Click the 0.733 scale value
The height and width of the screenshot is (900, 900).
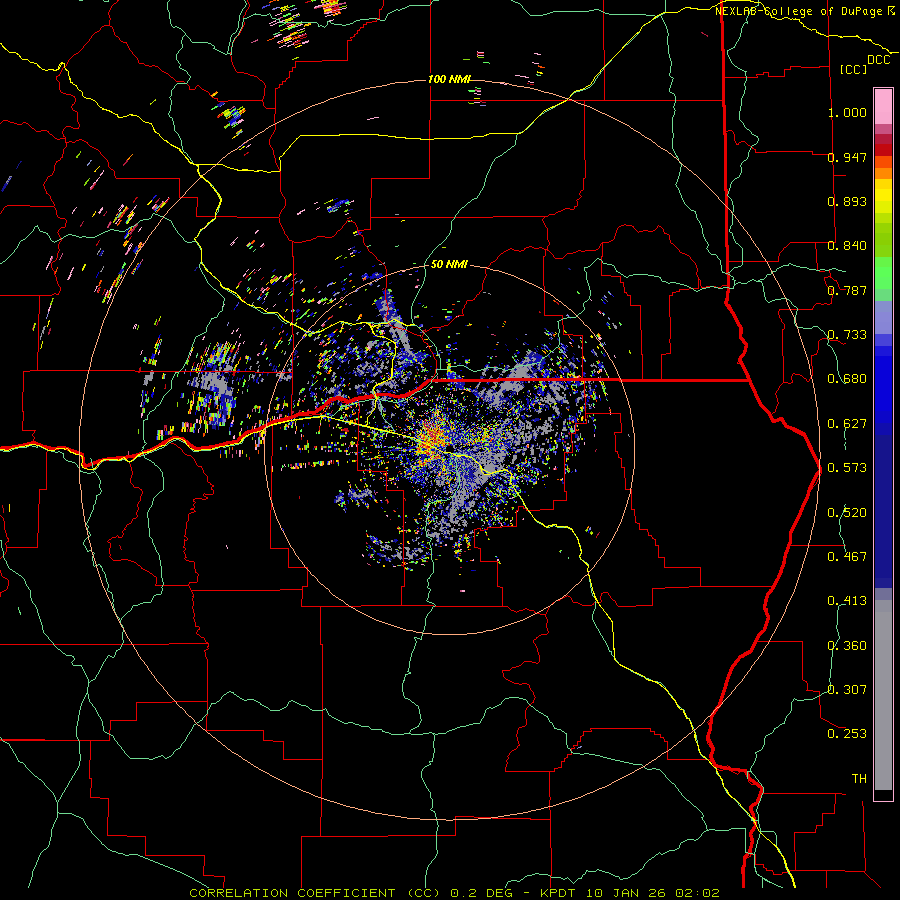[847, 335]
